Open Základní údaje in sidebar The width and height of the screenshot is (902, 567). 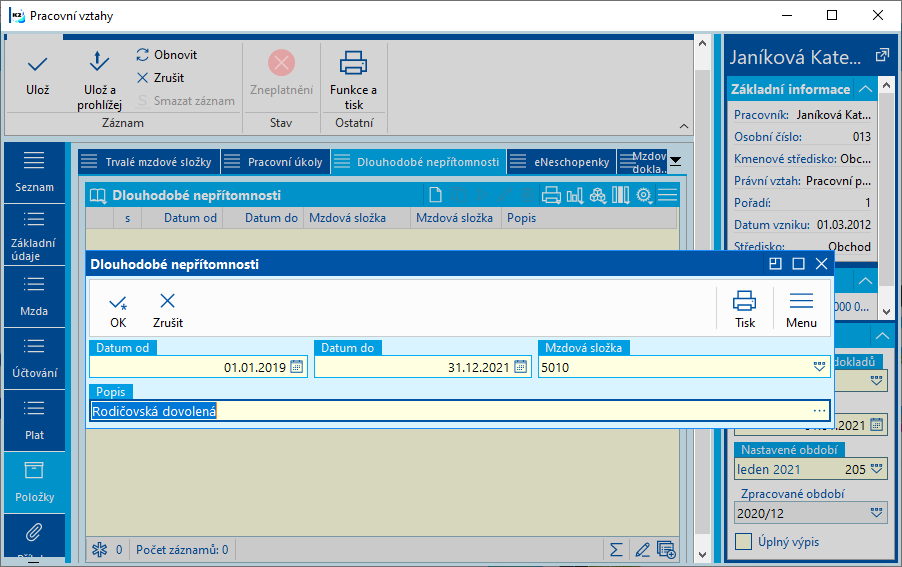(34, 235)
